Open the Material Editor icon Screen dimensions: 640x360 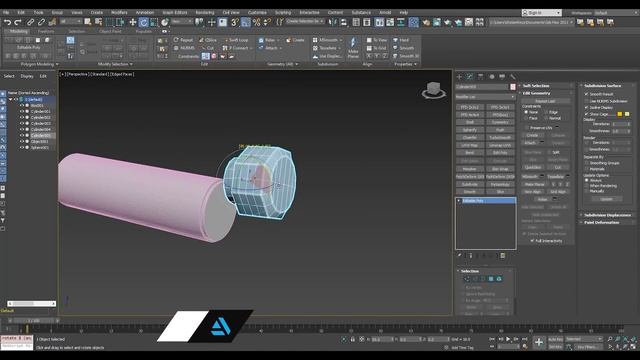pos(413,22)
